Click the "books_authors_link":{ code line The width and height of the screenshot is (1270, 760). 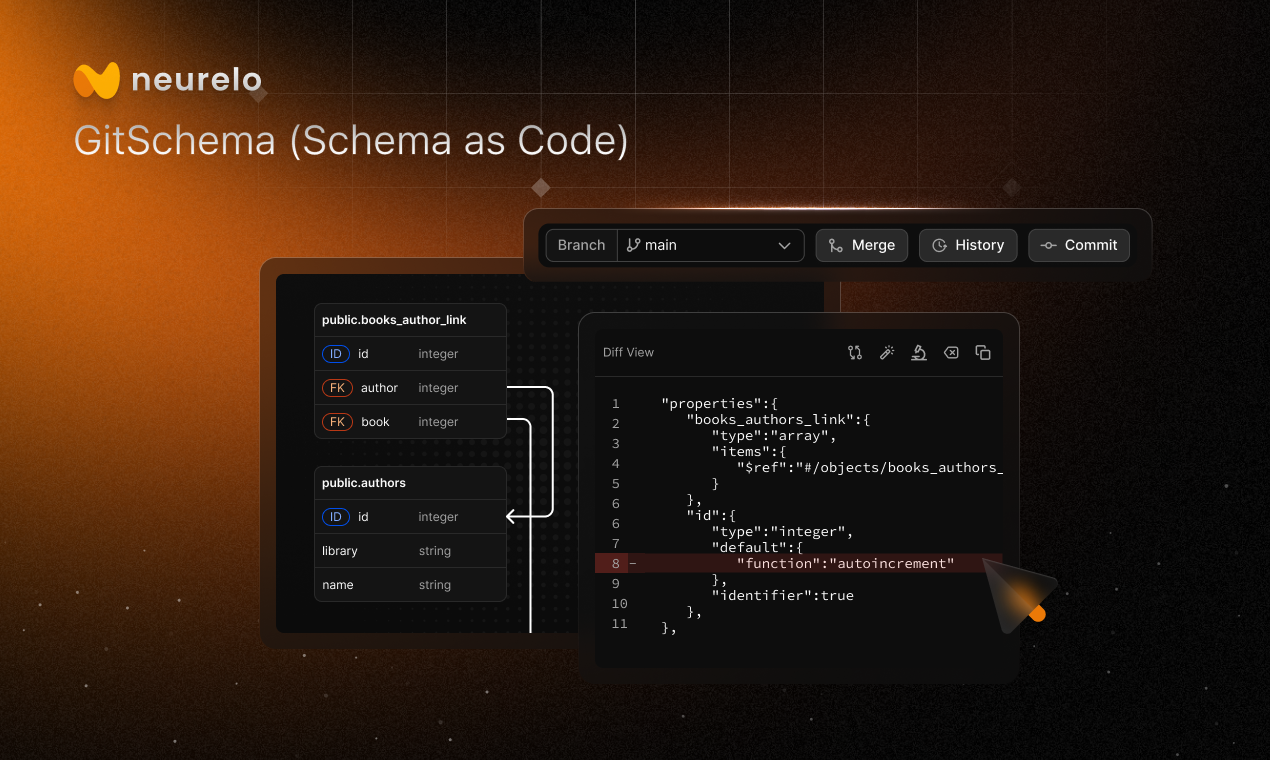pyautogui.click(x=778, y=420)
